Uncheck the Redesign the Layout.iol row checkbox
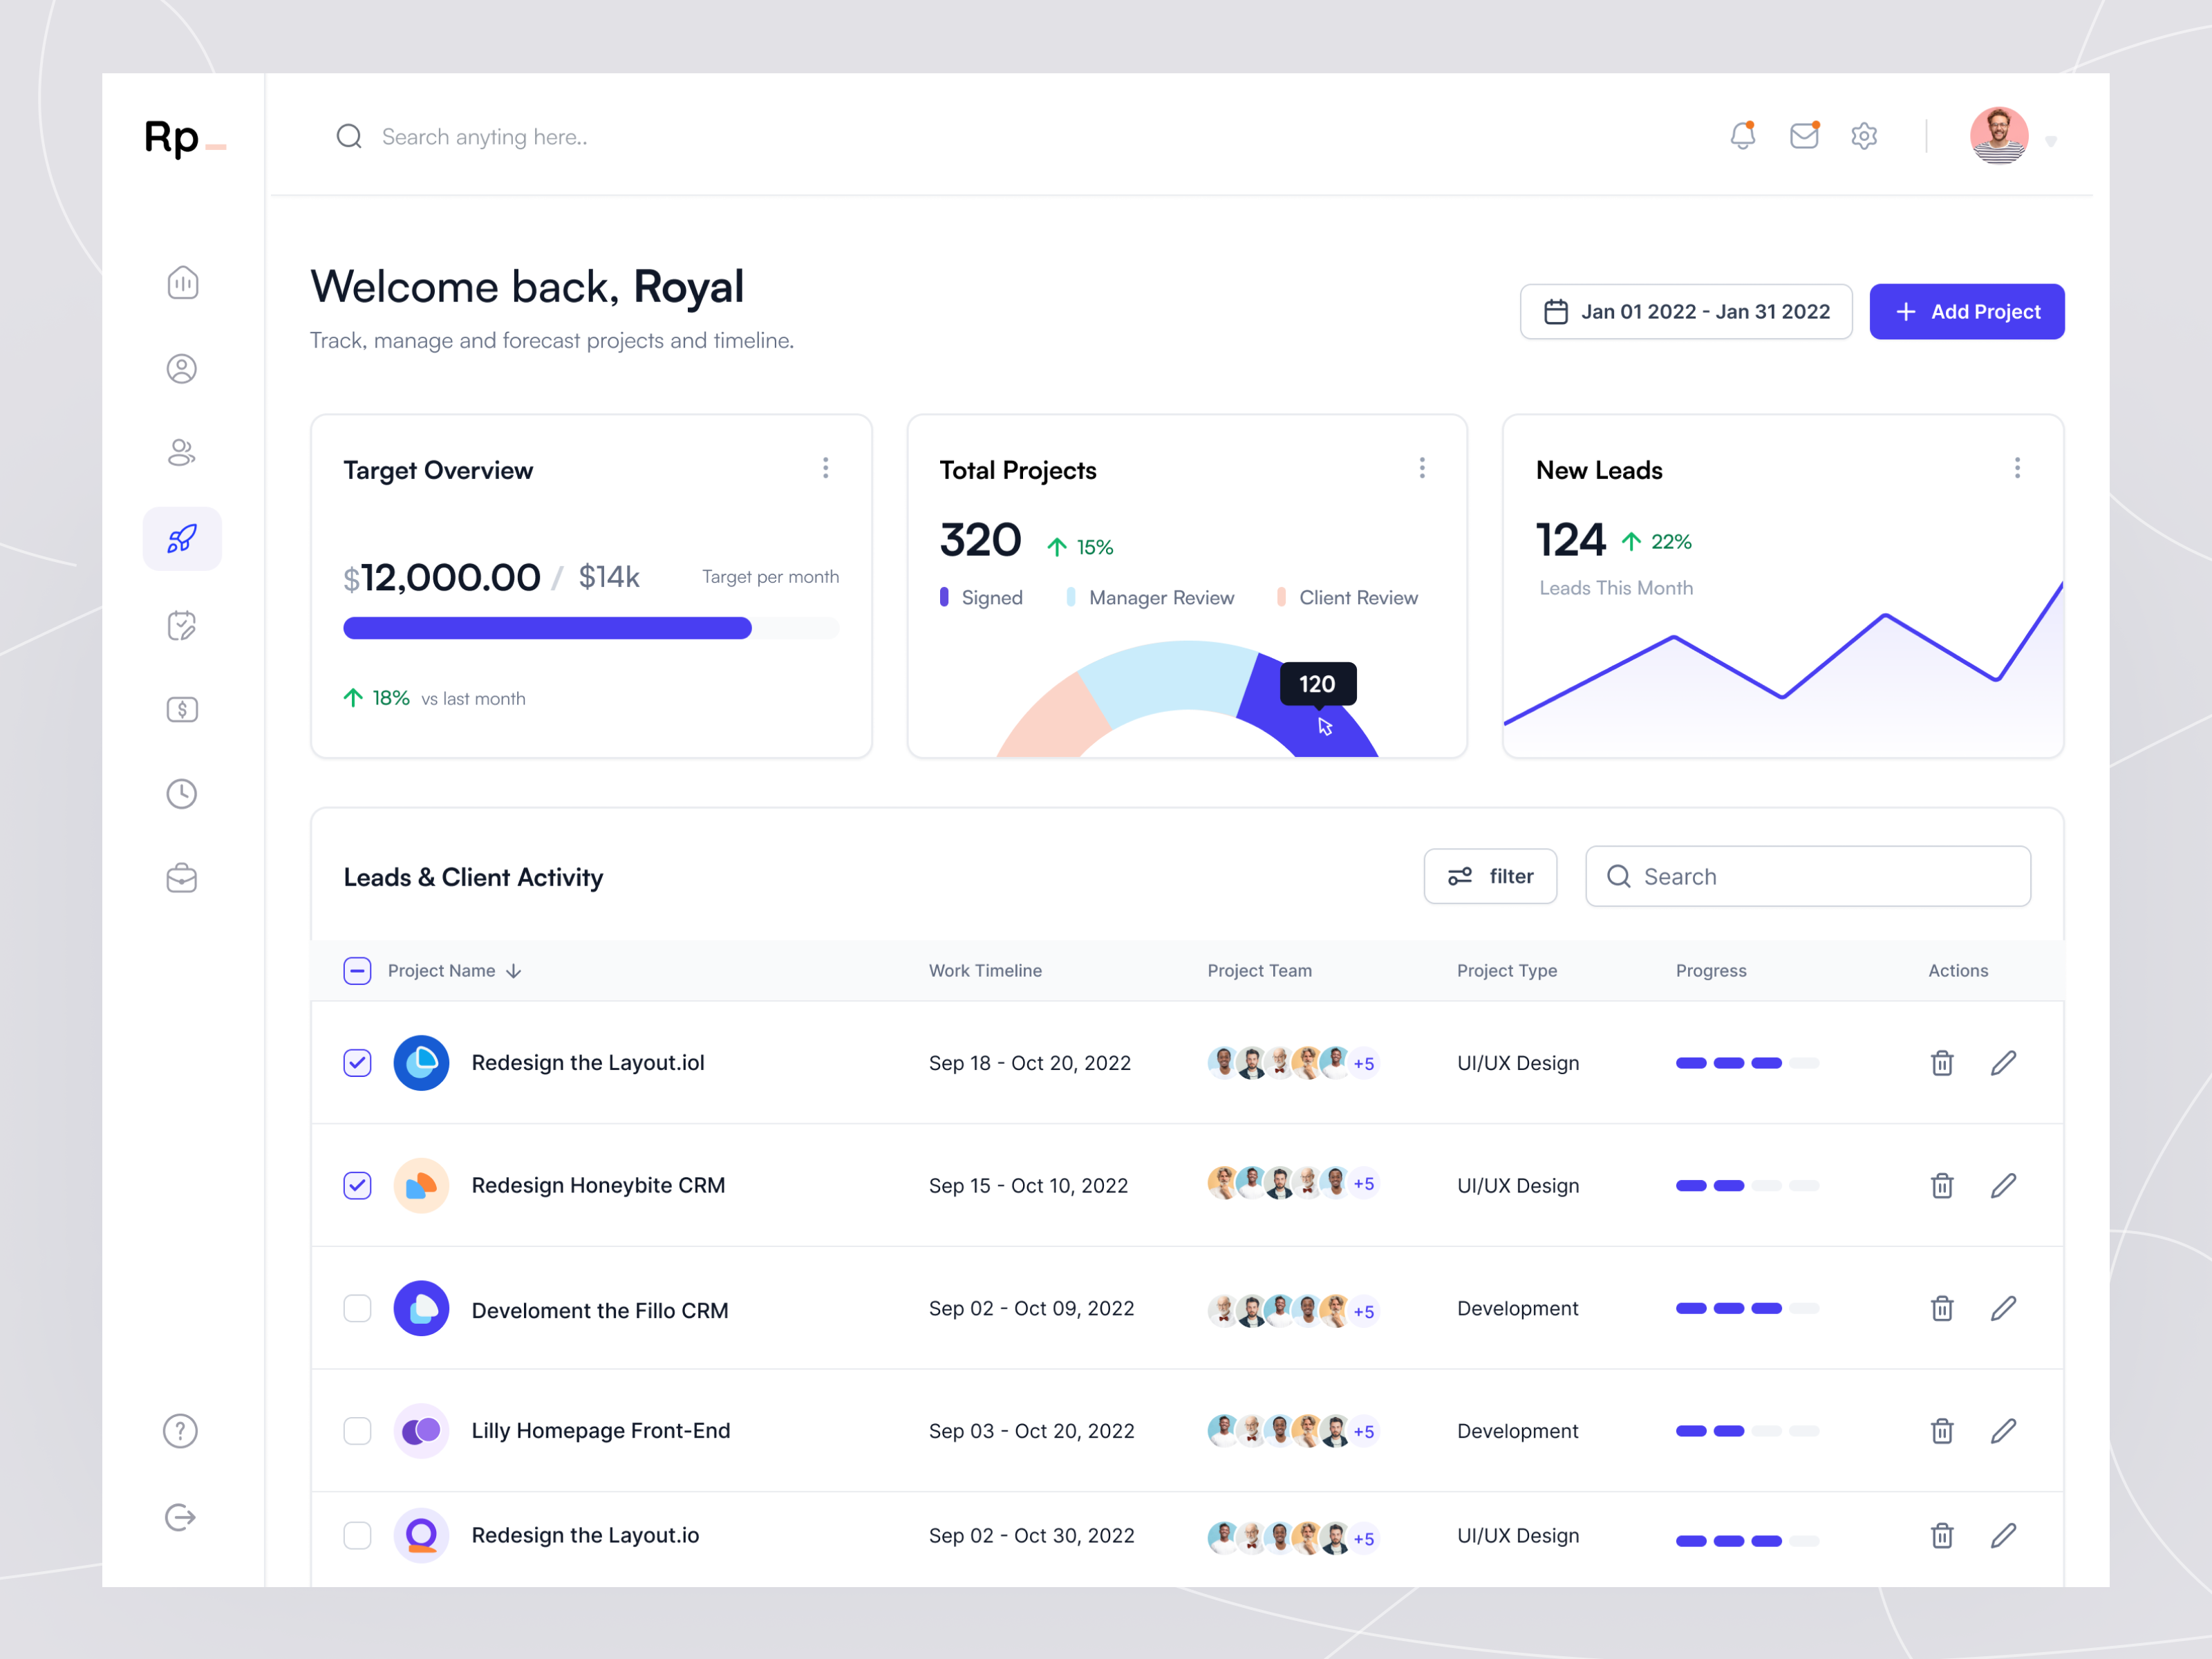 [x=357, y=1063]
